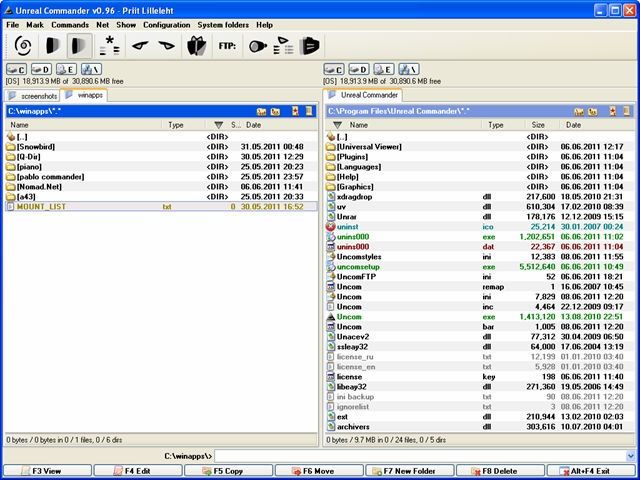
Task: Open the Help menu
Action: pyautogui.click(x=264, y=25)
